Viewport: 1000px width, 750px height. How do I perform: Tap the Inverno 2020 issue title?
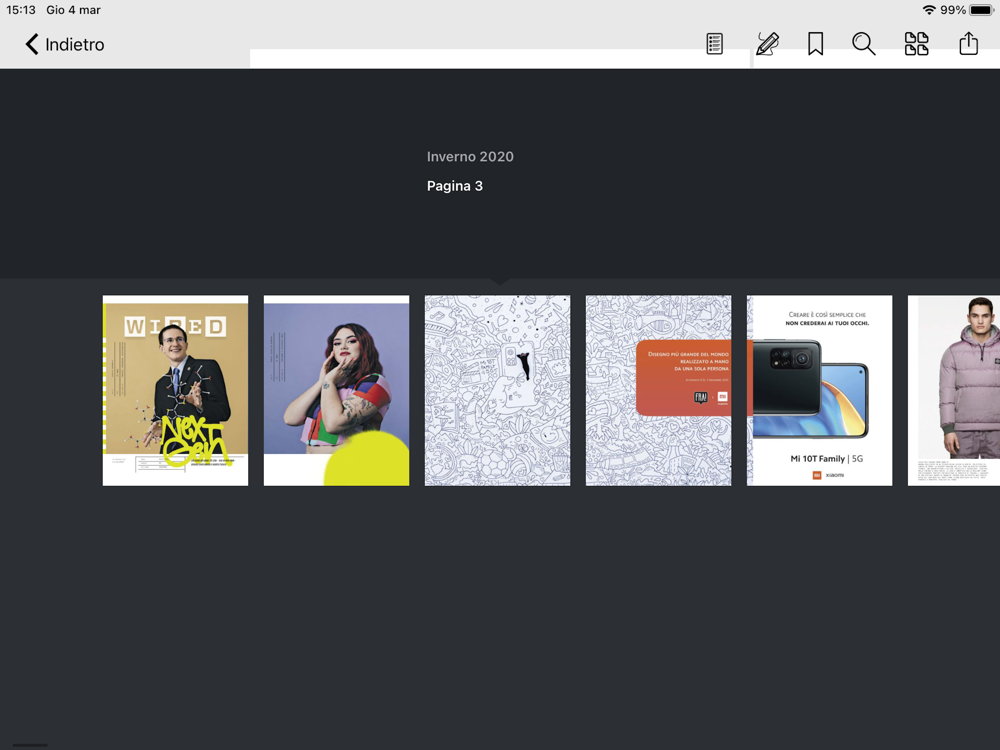click(x=470, y=157)
